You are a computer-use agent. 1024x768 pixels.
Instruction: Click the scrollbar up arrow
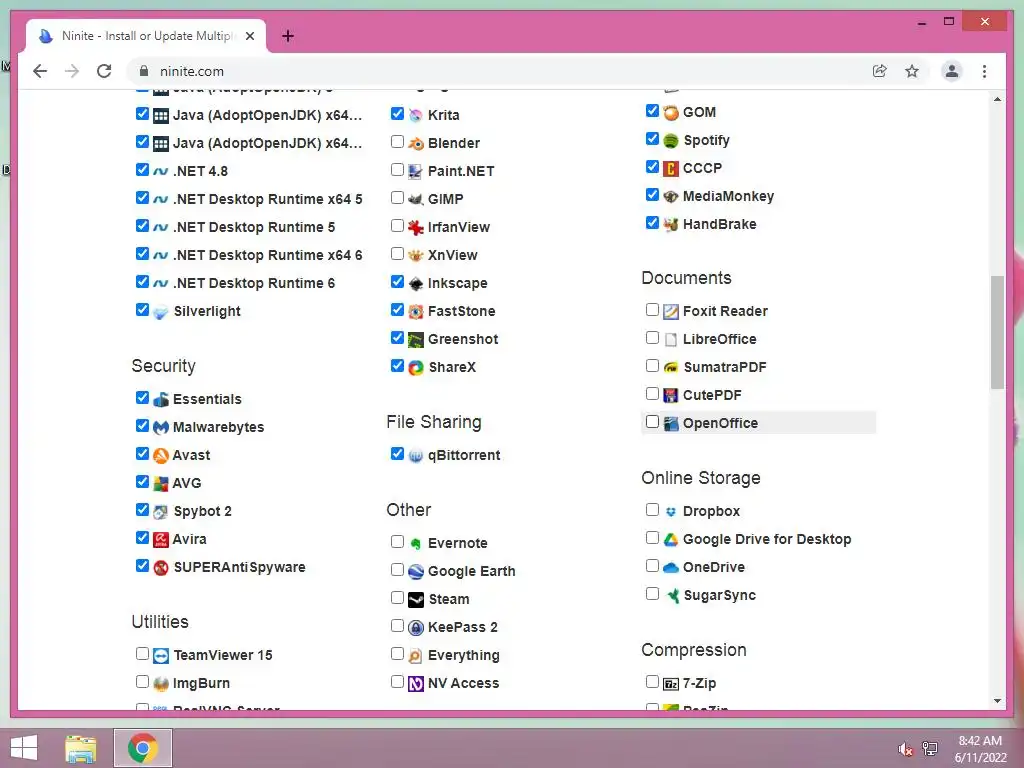(997, 99)
